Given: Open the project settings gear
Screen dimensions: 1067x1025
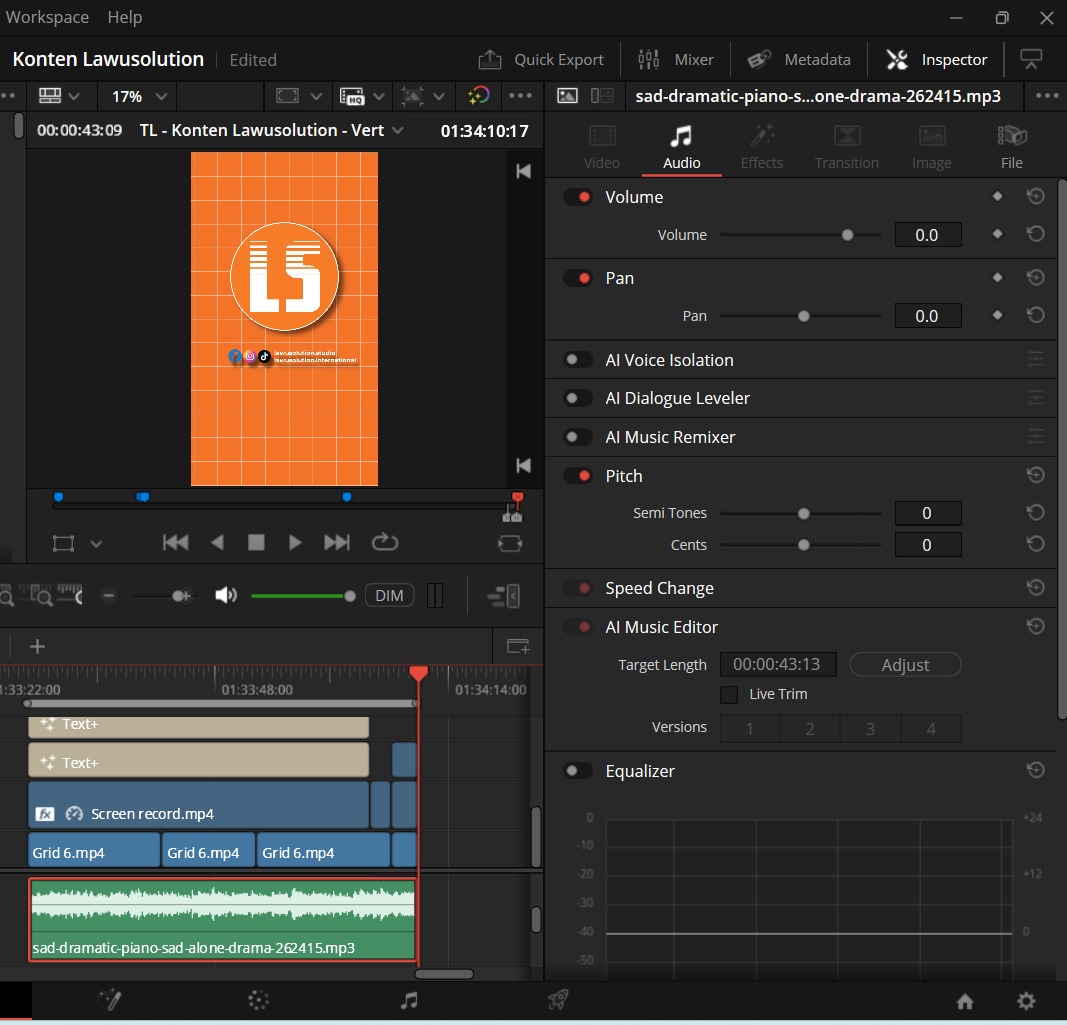Looking at the screenshot, I should click(x=1026, y=1001).
